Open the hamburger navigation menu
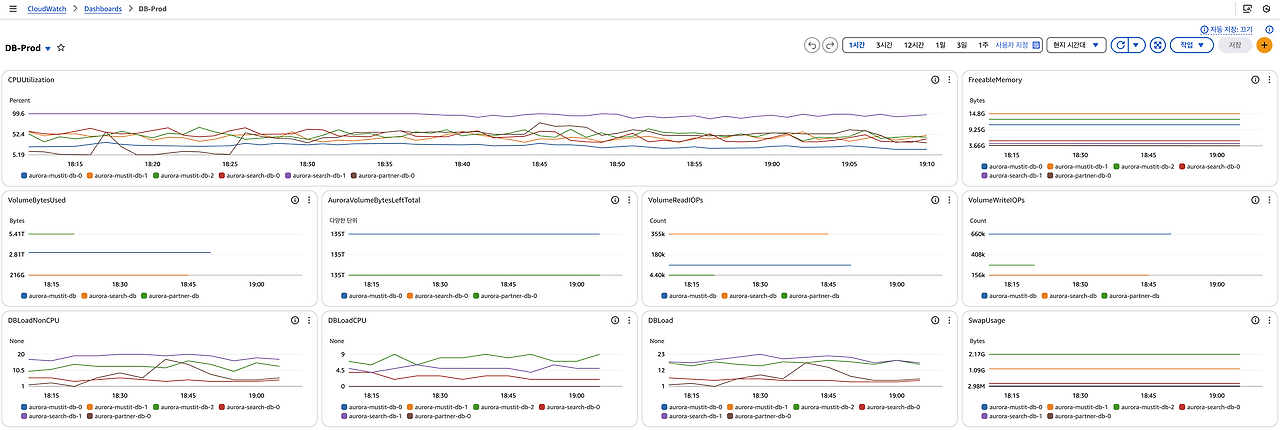Screen dimensions: 1280x430 (12, 8)
